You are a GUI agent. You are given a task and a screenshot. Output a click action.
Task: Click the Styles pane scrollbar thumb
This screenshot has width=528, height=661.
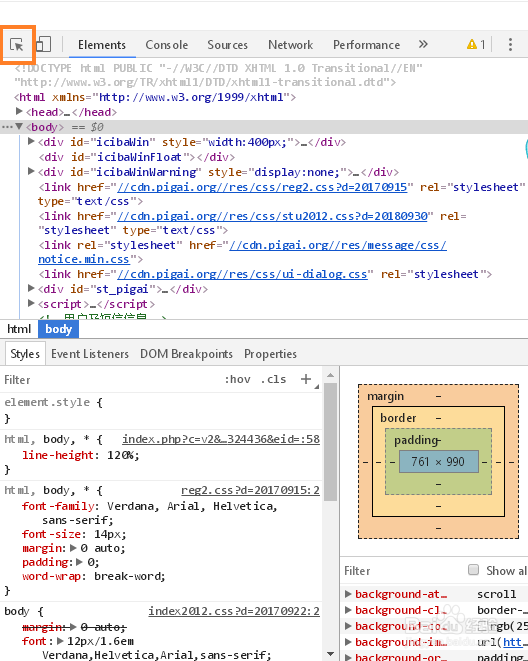pos(331,442)
